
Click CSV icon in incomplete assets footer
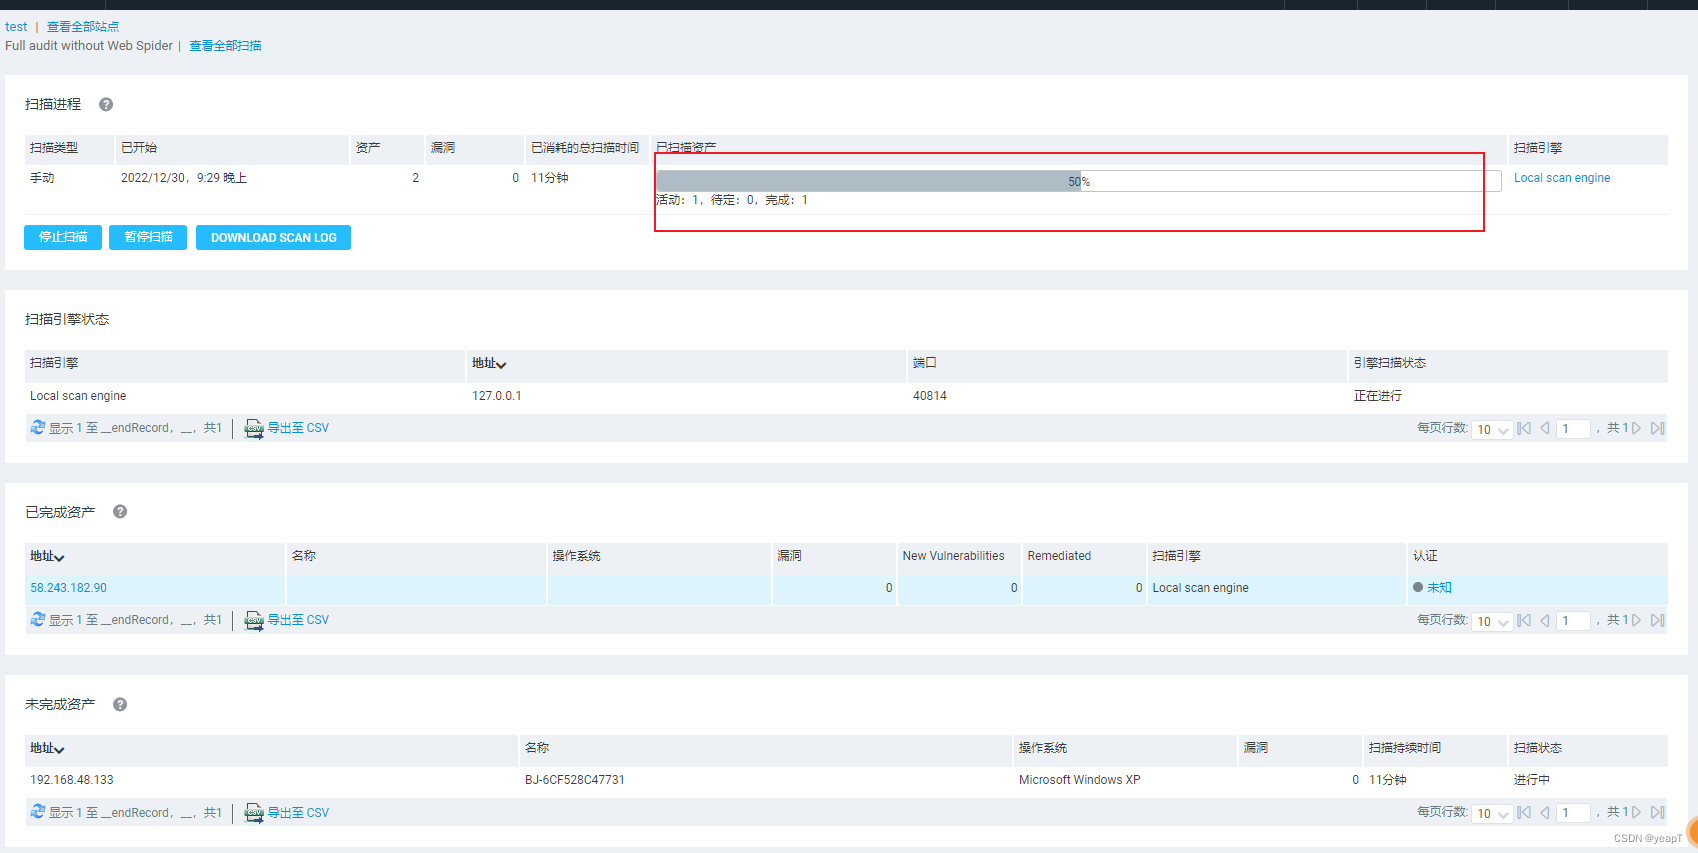(254, 814)
